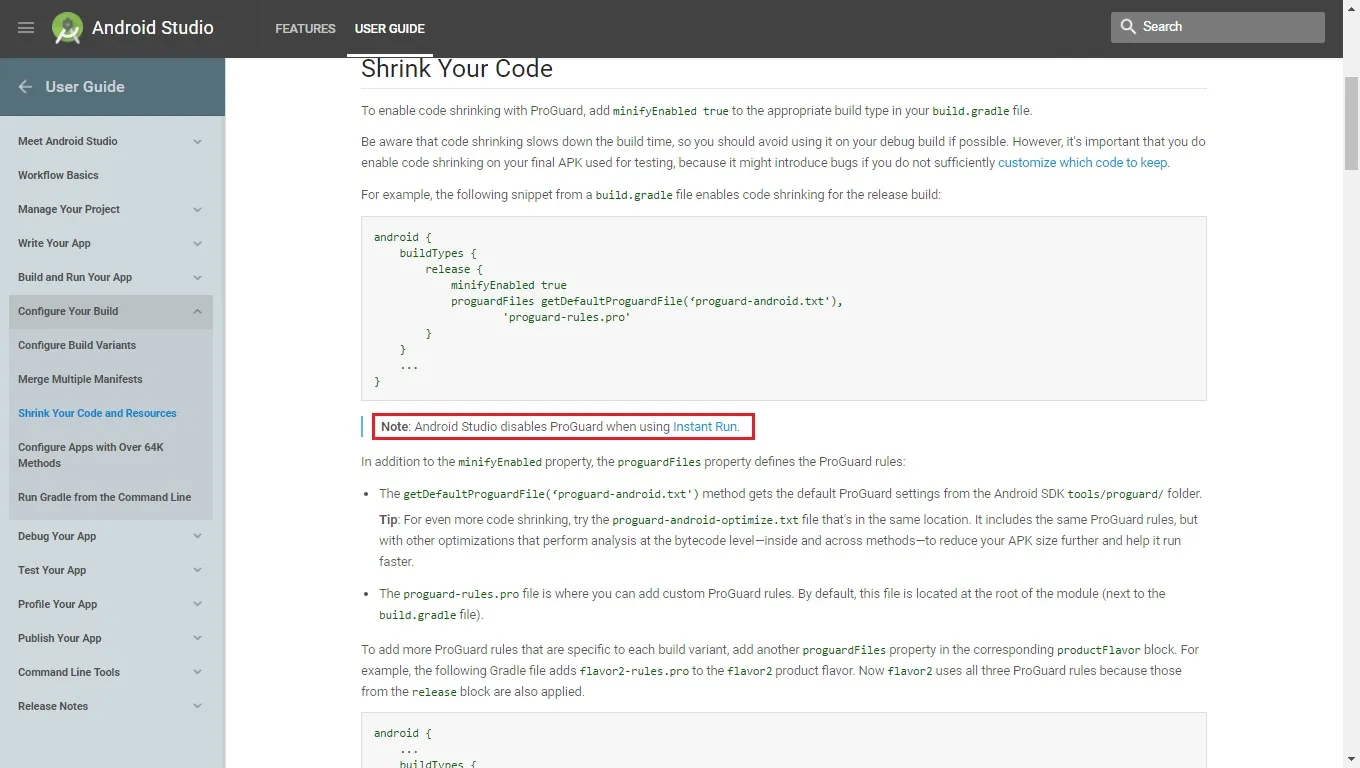Open the Instant Run link
The width and height of the screenshot is (1360, 768).
[705, 427]
